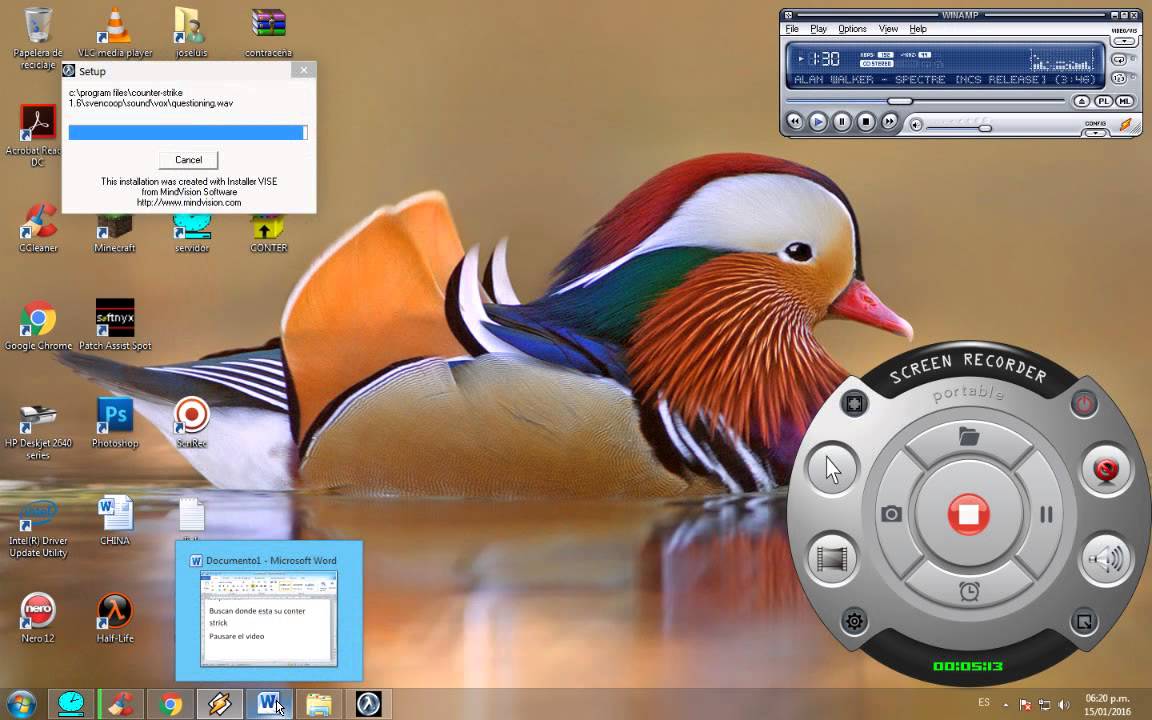Viewport: 1152px width, 720px height.
Task: Open the Winamp View menu
Action: tap(888, 29)
